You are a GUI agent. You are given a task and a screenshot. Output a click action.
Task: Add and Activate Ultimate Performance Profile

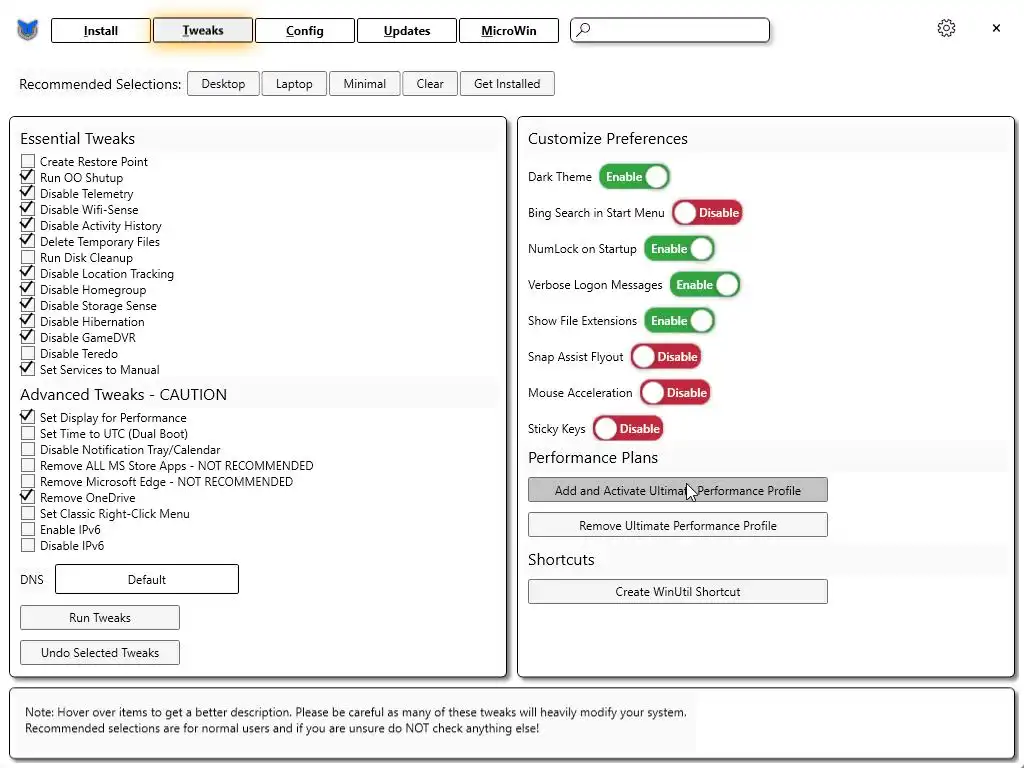(x=678, y=490)
